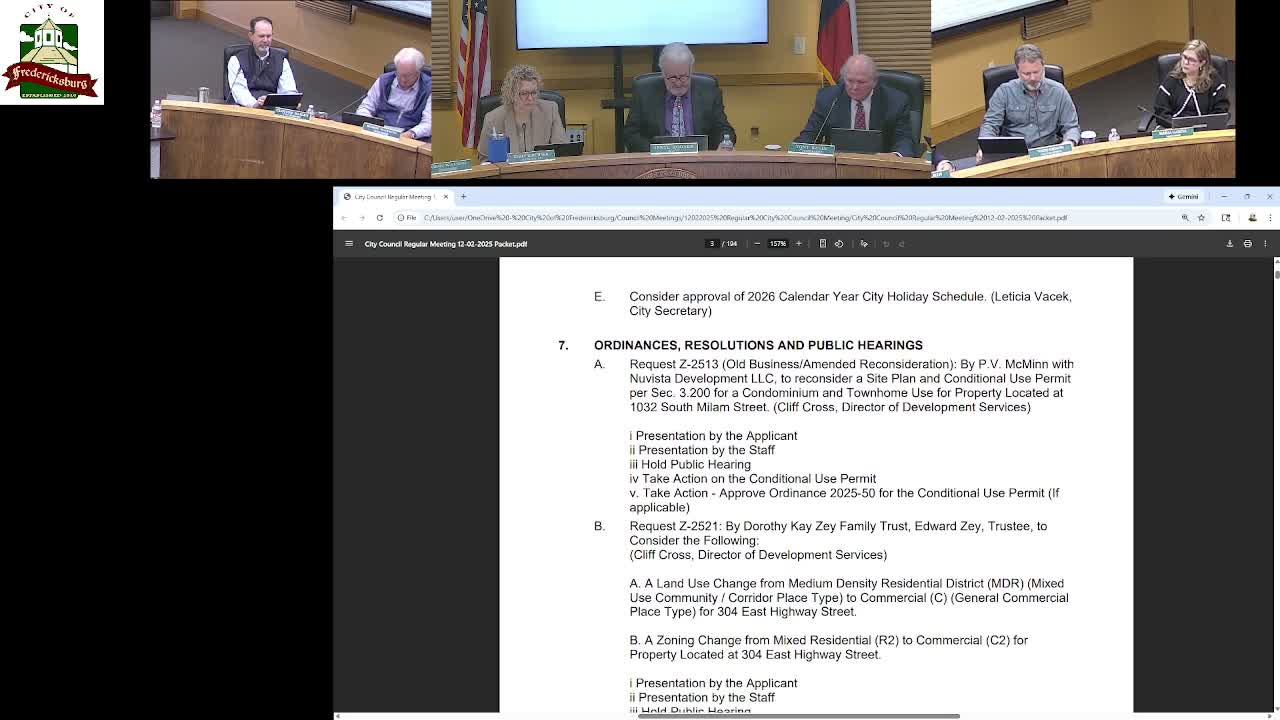The width and height of the screenshot is (1280, 720).
Task: Click the zoom percentage field
Action: (777, 244)
